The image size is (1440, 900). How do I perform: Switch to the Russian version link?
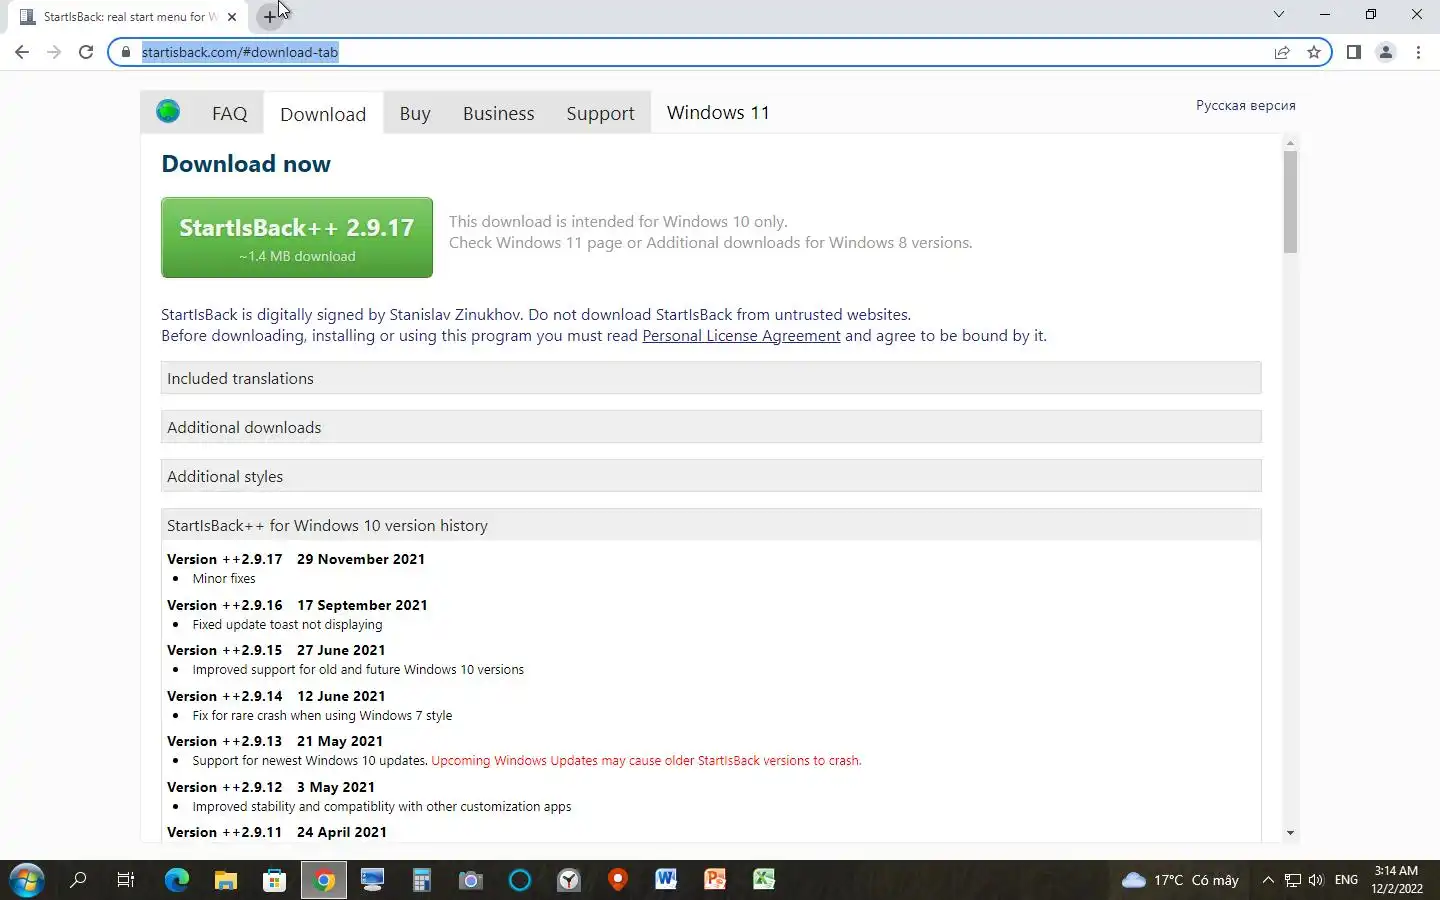point(1245,105)
